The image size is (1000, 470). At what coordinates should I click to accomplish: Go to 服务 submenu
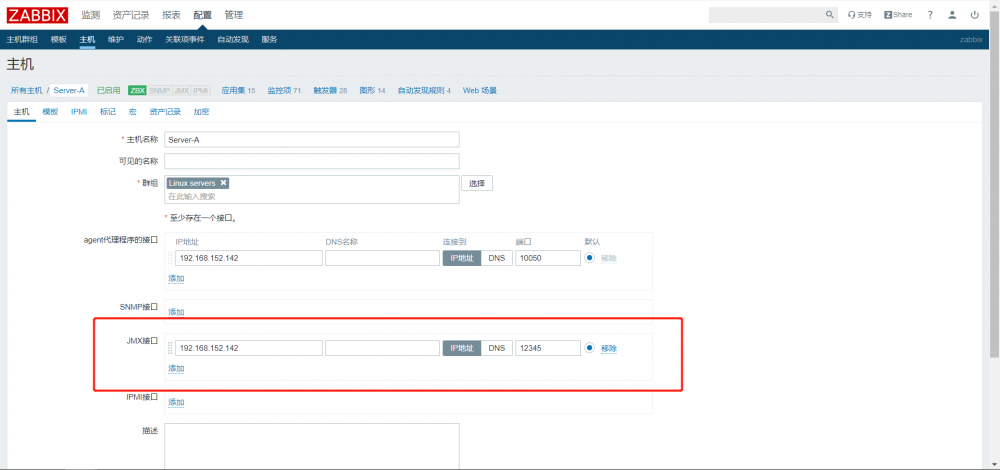tap(269, 40)
